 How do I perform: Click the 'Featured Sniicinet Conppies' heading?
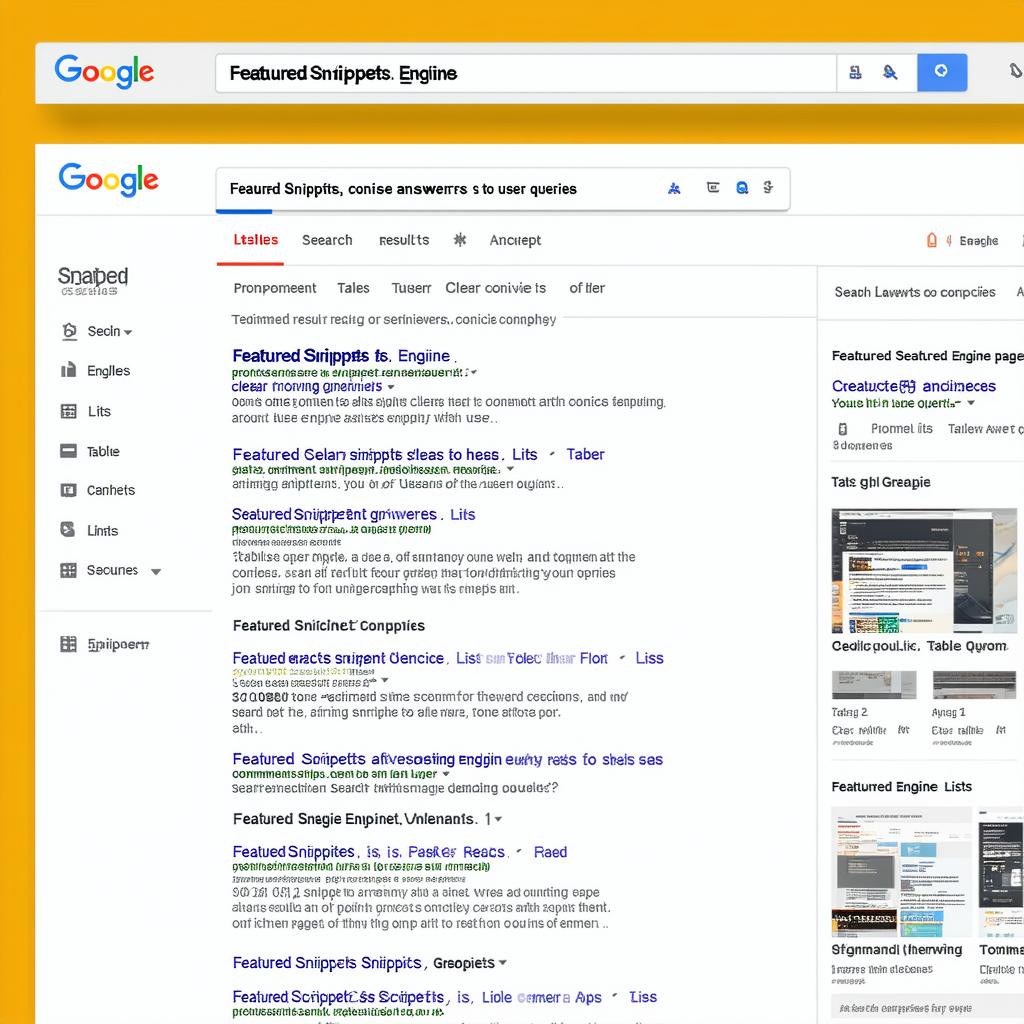pos(328,626)
